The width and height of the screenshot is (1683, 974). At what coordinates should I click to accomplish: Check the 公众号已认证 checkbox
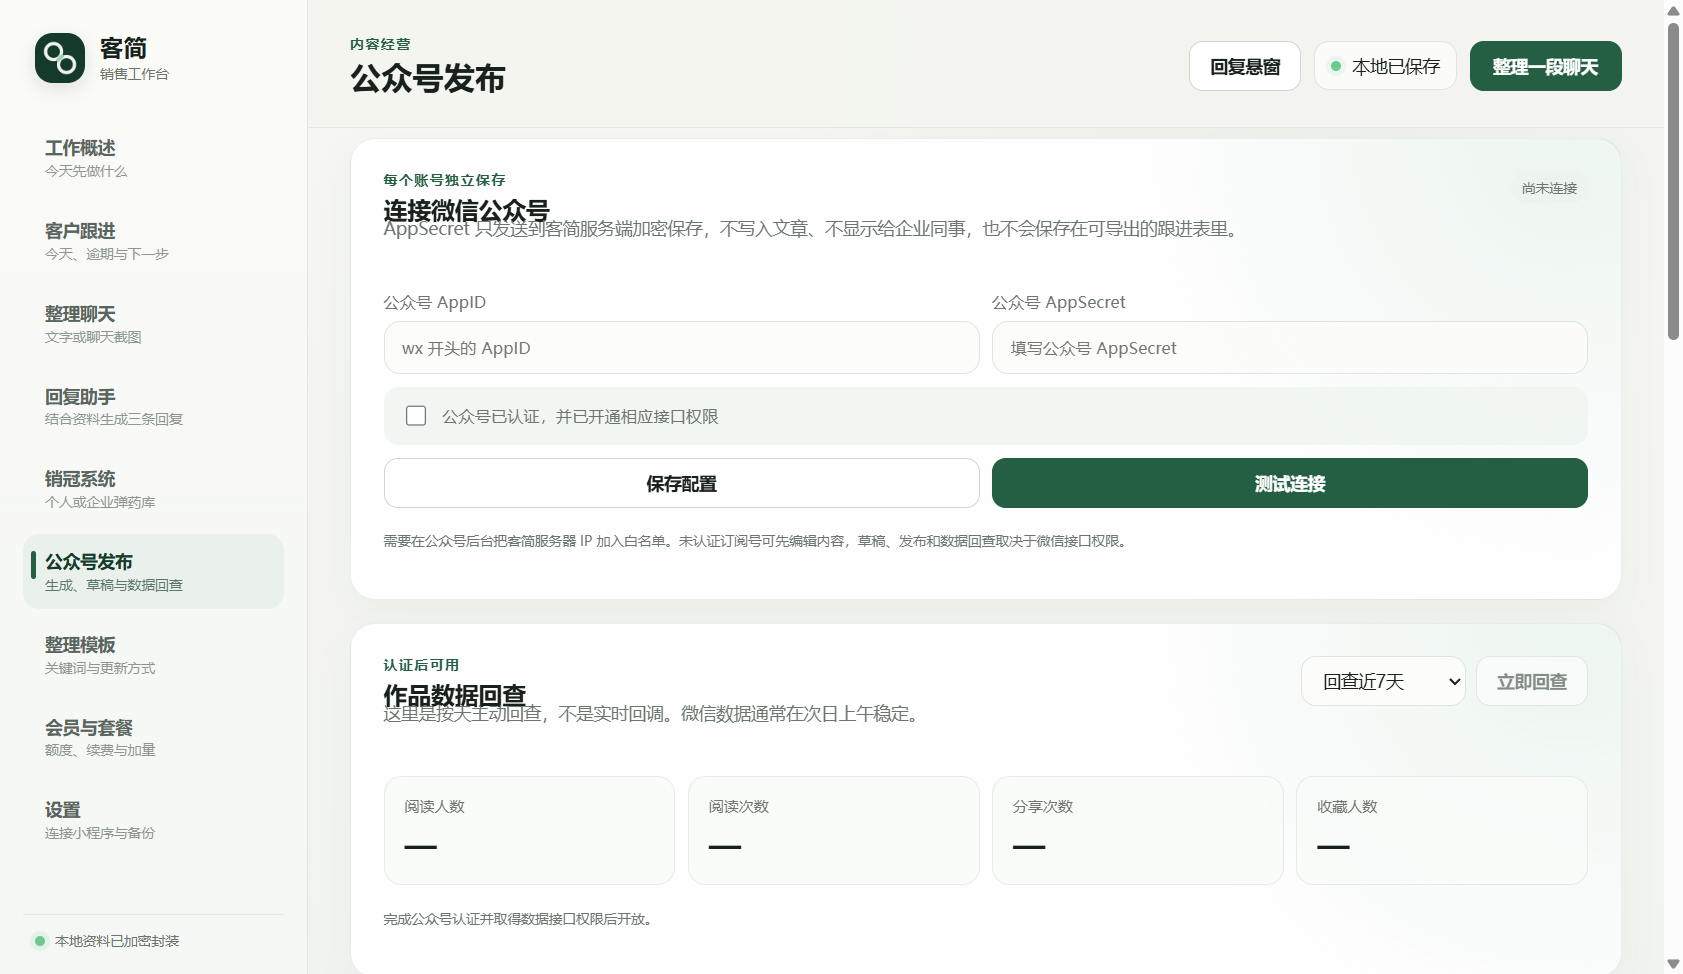(416, 416)
